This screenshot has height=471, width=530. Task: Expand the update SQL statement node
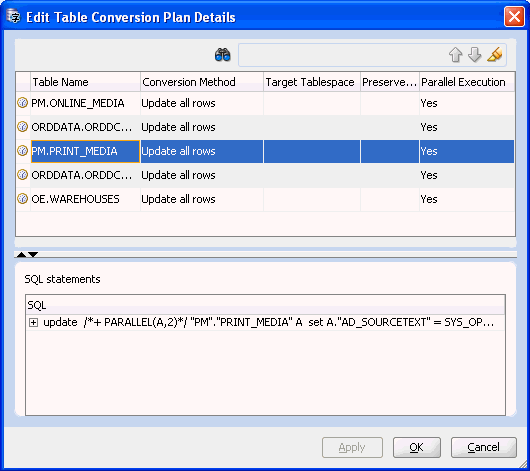click(x=33, y=323)
